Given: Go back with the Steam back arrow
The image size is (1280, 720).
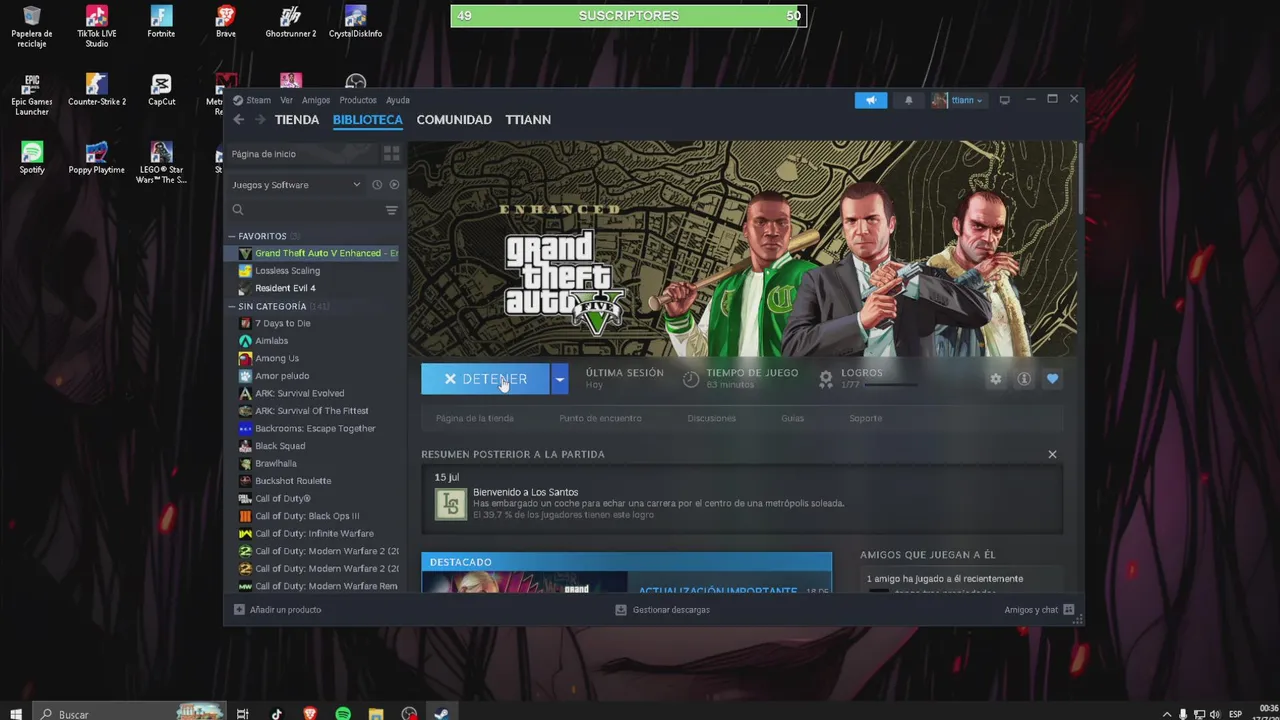Looking at the screenshot, I should 238,120.
